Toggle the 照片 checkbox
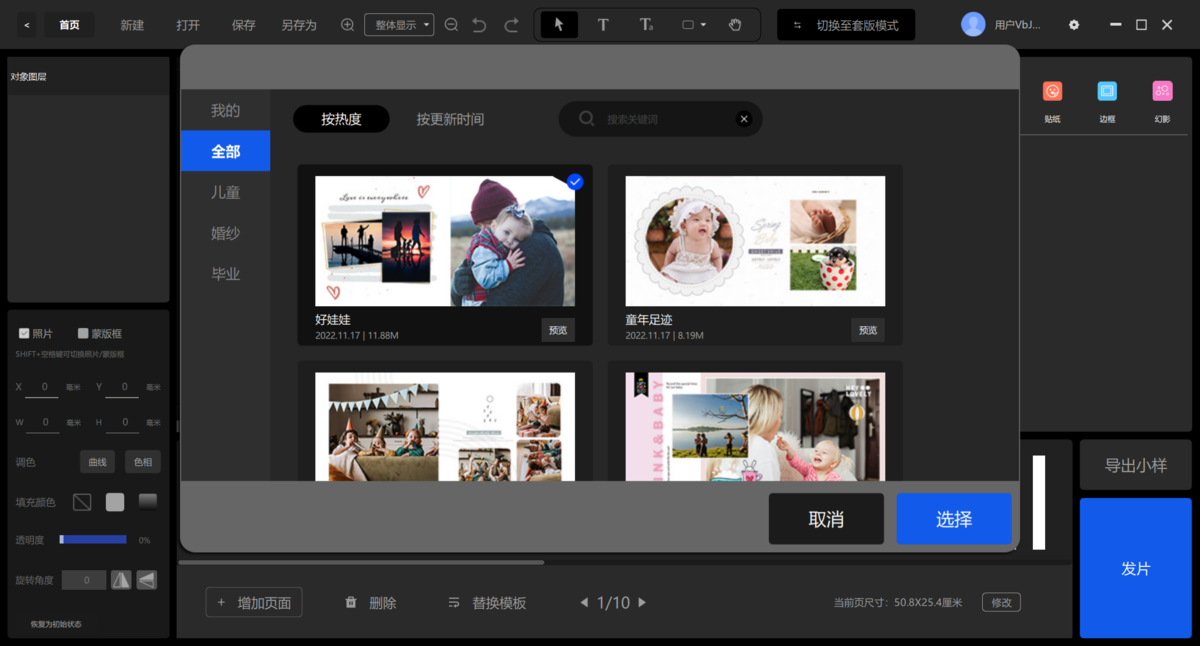The image size is (1200, 646). 24,333
